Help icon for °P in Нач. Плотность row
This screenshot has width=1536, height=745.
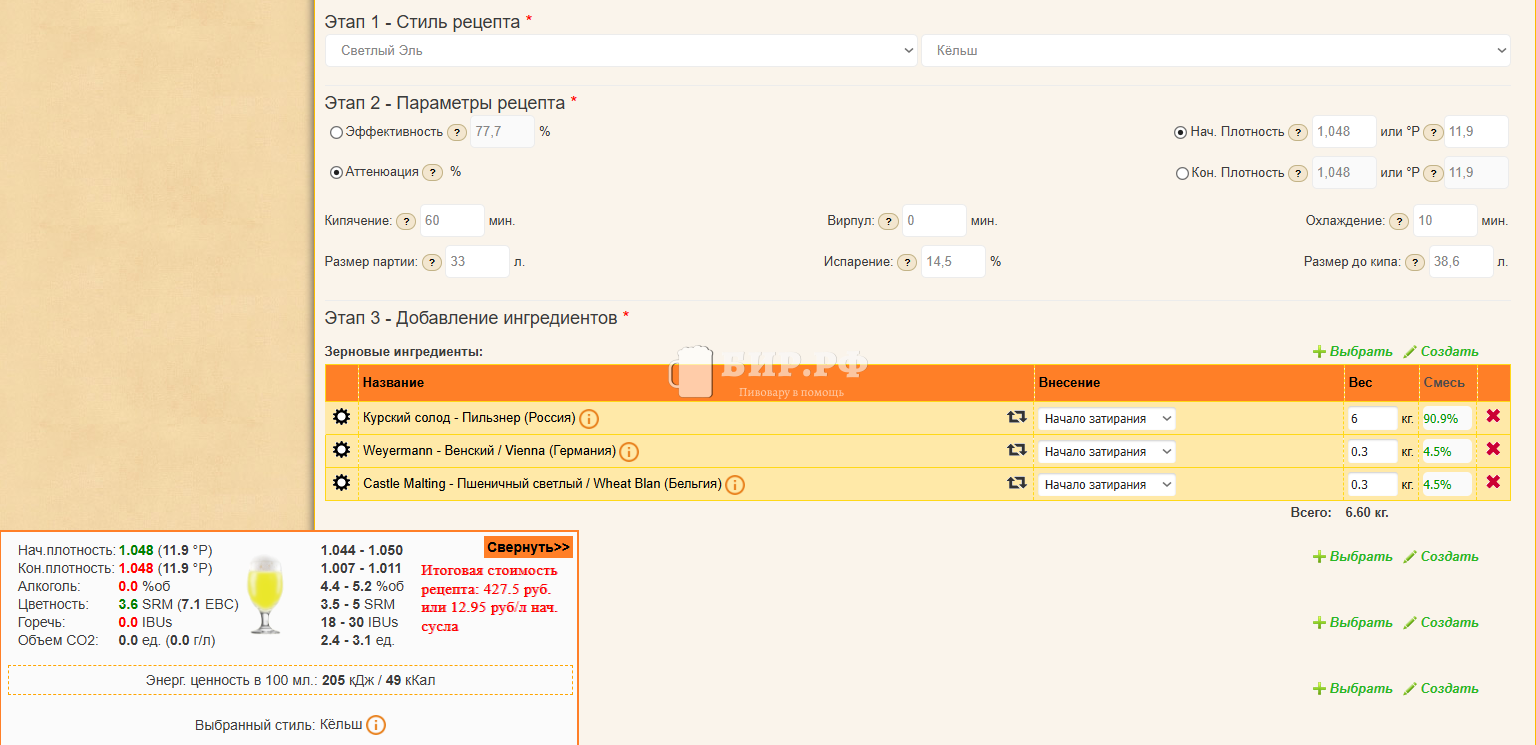[x=1433, y=132]
